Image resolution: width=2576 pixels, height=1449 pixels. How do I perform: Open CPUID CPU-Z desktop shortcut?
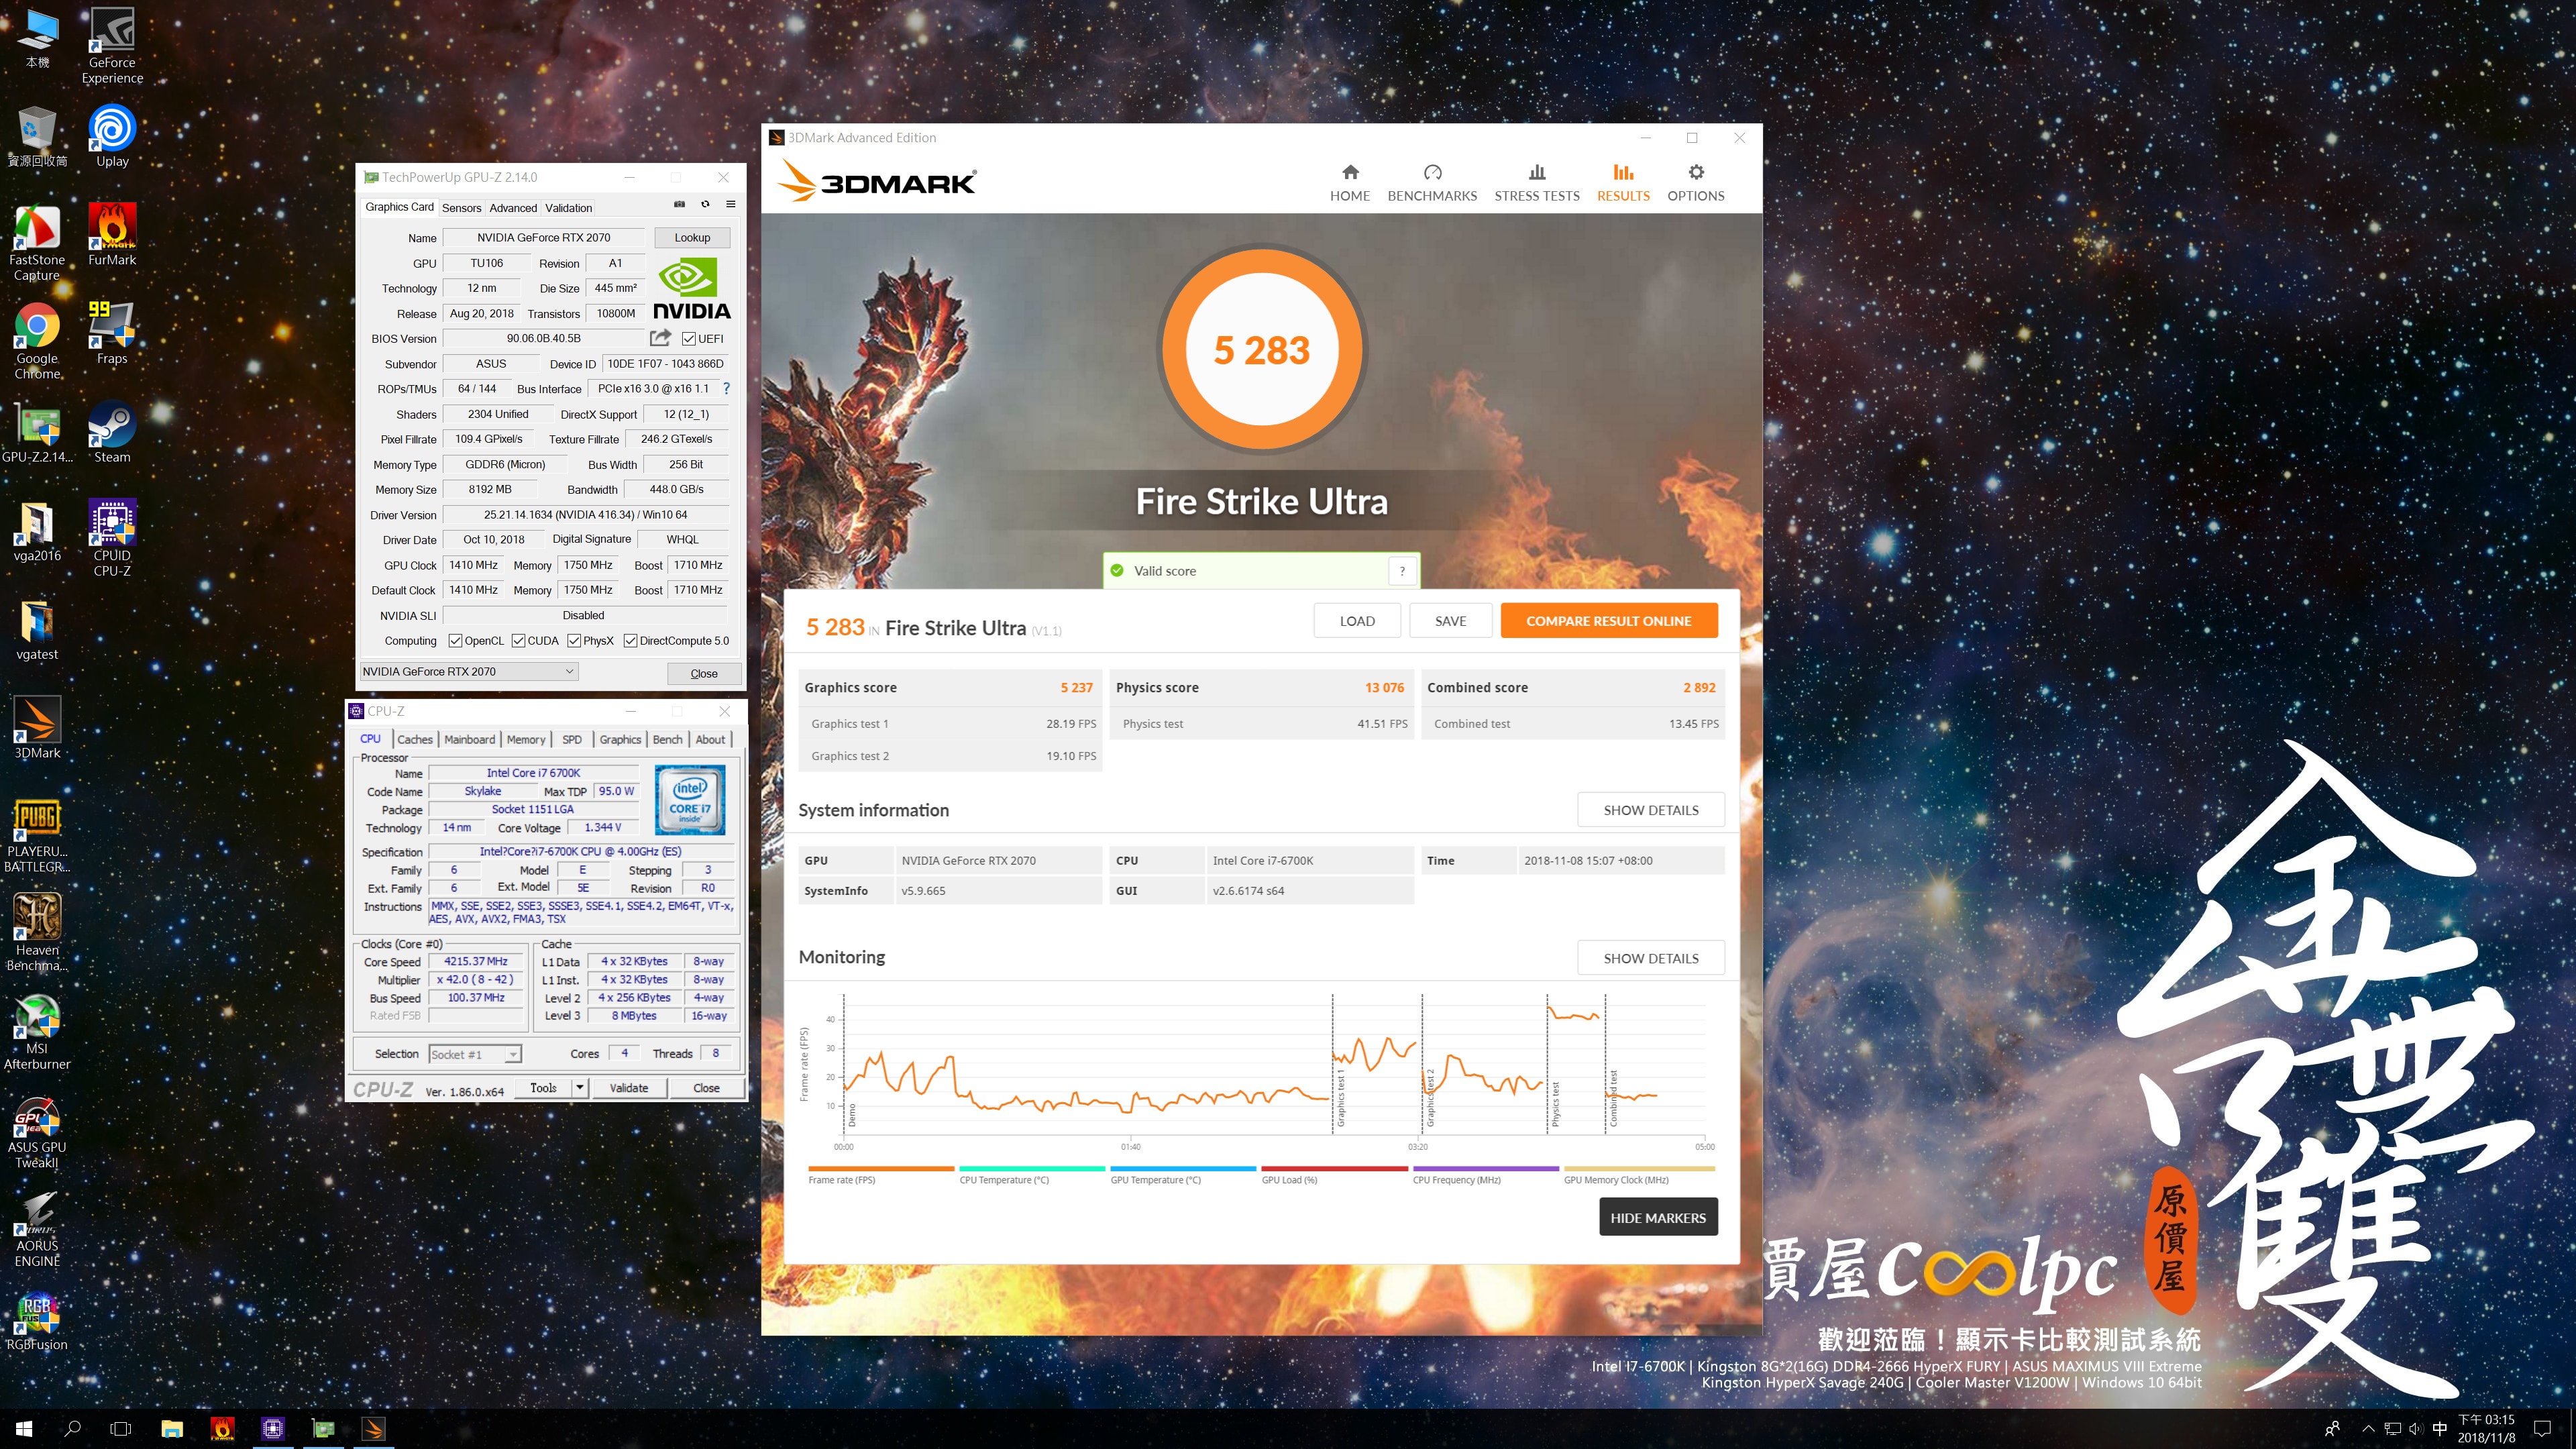pos(112,538)
